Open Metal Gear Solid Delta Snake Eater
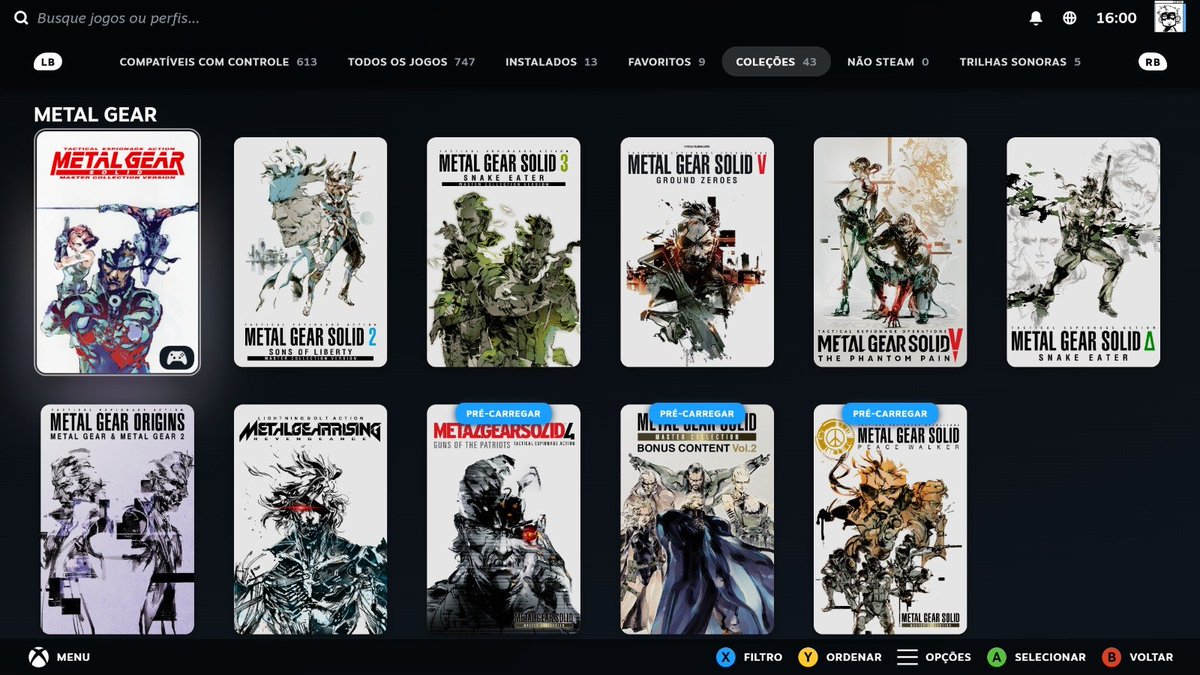Screen dimensions: 1200x675 click(x=1083, y=252)
